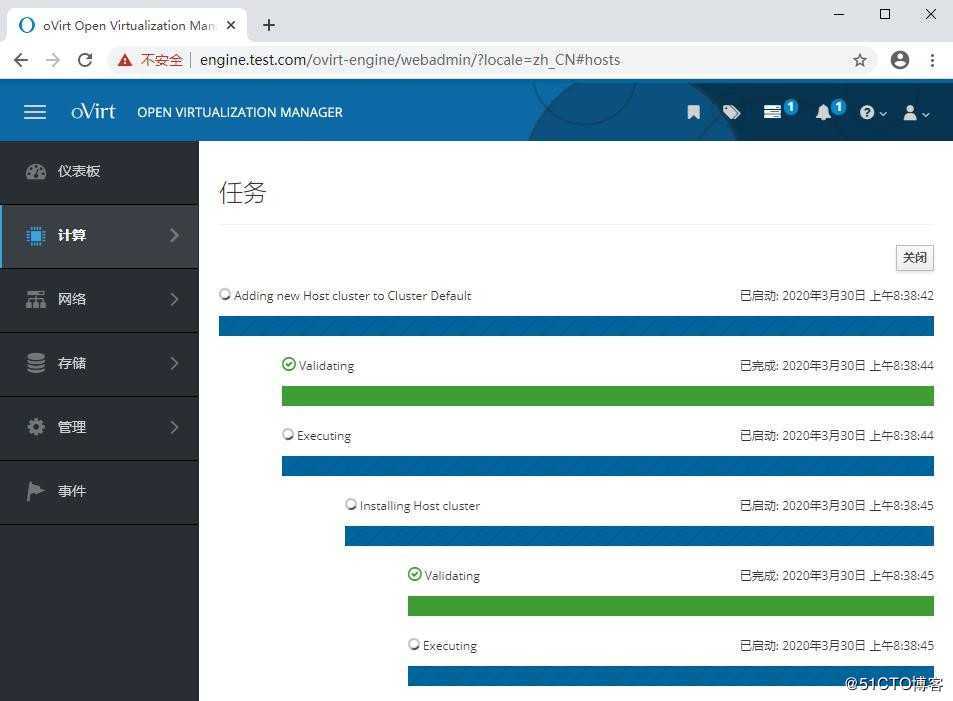Click the events flag icon
The image size is (953, 701).
click(x=35, y=491)
